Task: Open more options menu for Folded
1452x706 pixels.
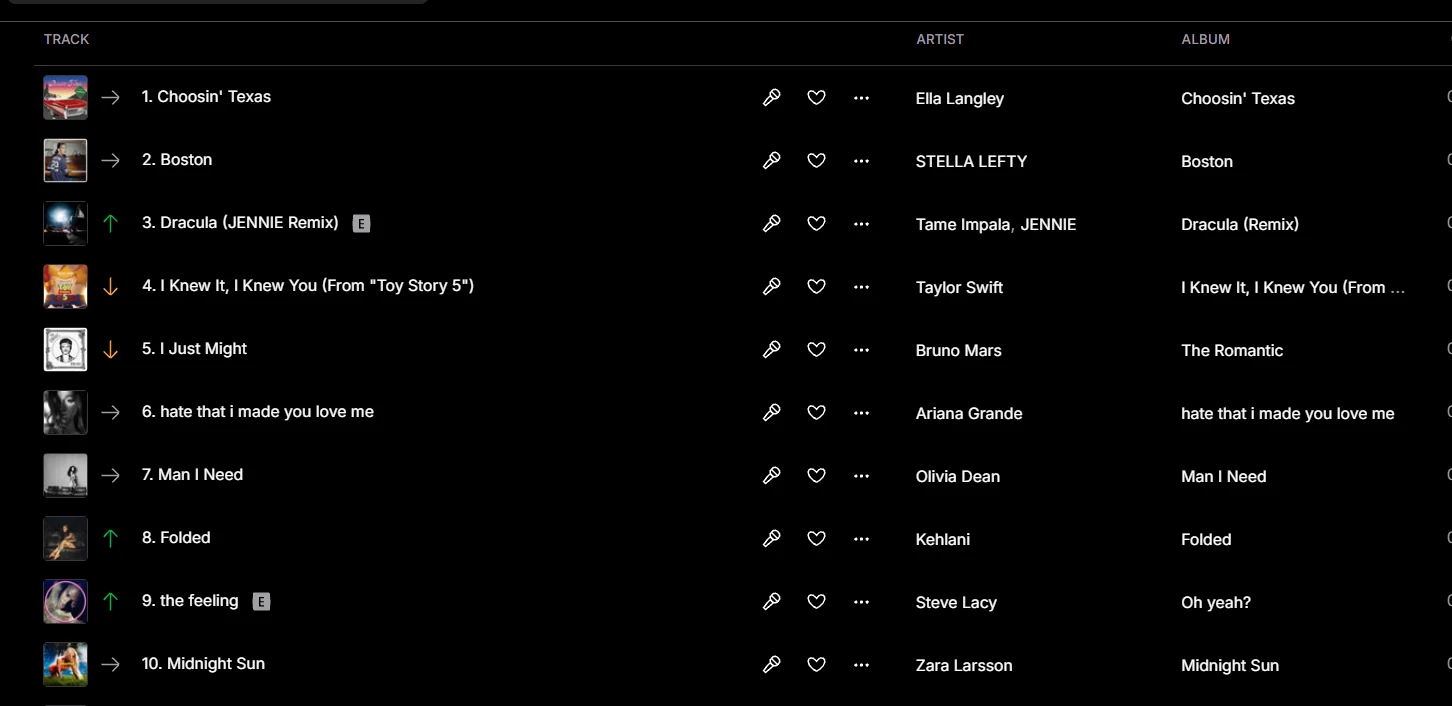Action: (861, 539)
